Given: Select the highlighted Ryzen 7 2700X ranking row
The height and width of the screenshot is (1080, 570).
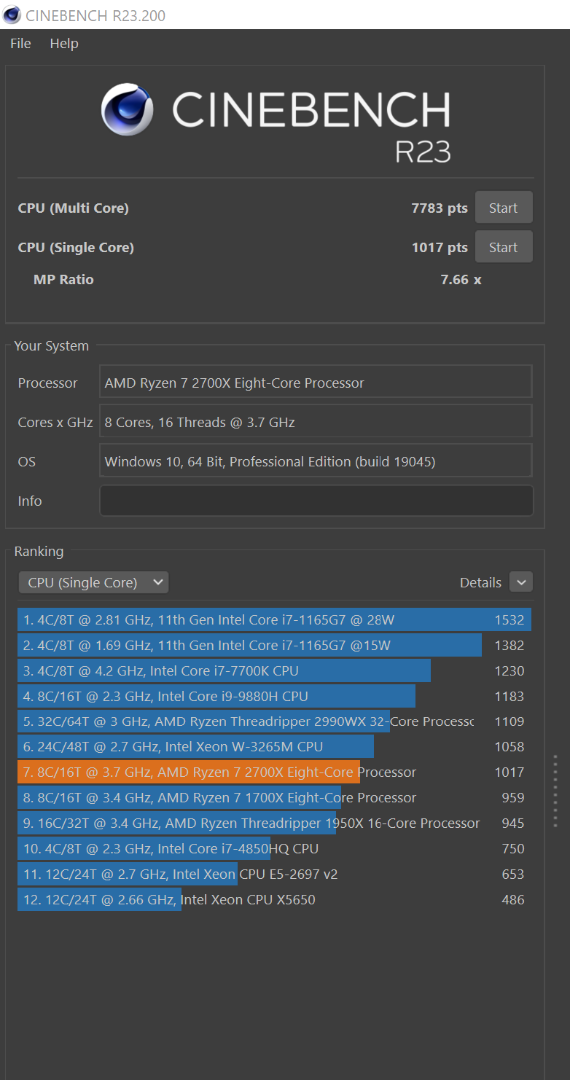Looking at the screenshot, I should click(274, 772).
